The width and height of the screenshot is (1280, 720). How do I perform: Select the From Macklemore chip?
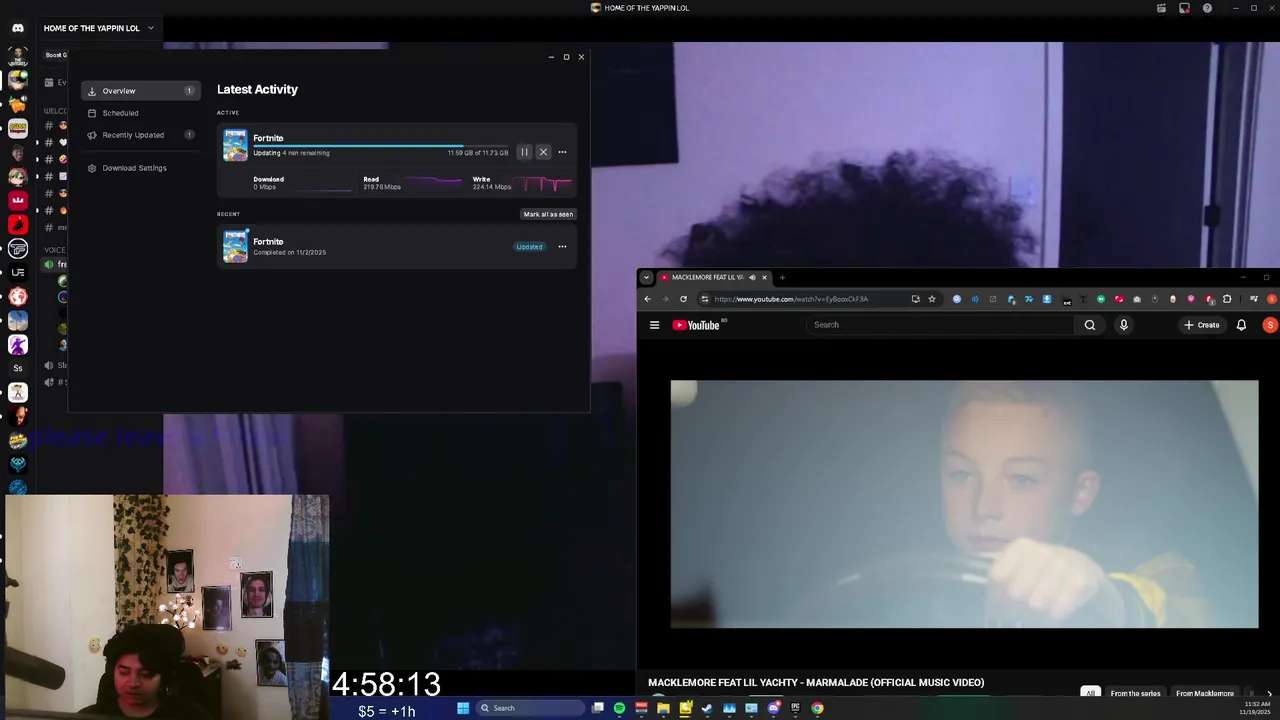coord(1204,693)
